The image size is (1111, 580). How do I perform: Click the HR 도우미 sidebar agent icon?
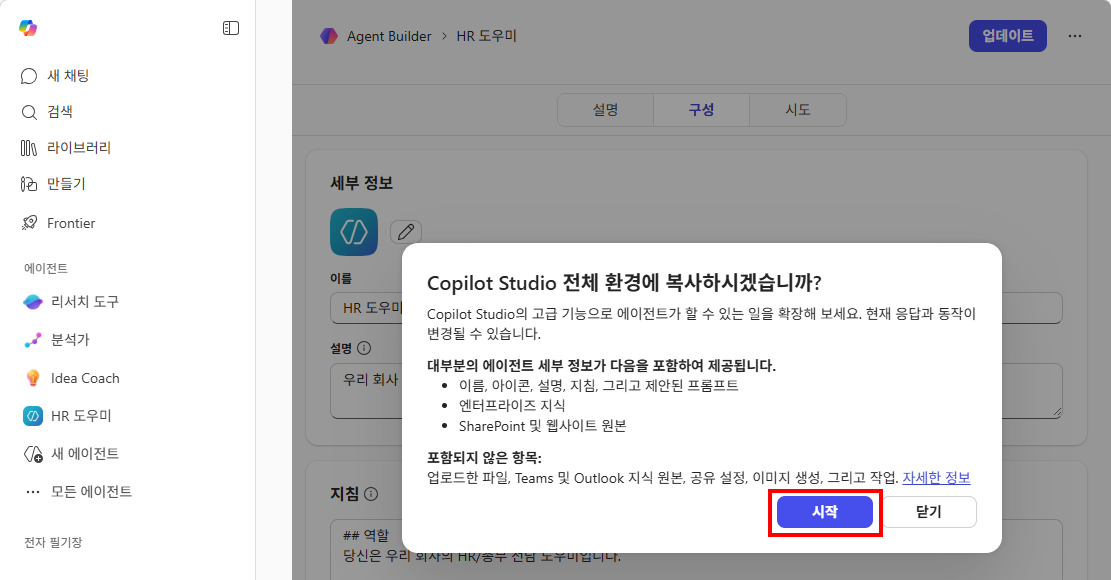click(x=33, y=416)
